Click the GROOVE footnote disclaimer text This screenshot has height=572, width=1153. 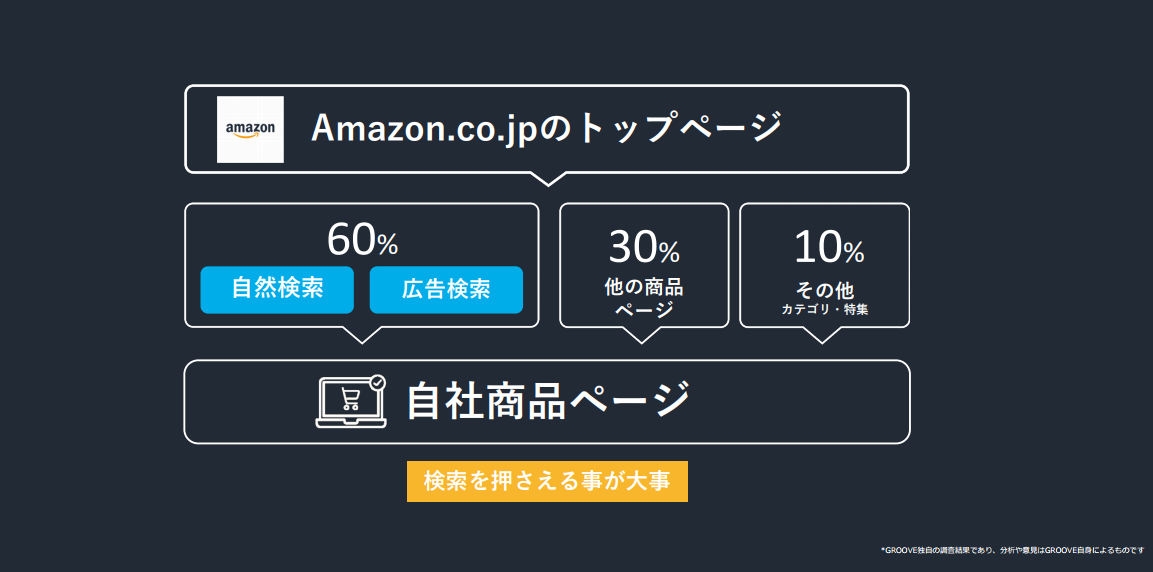click(1013, 549)
